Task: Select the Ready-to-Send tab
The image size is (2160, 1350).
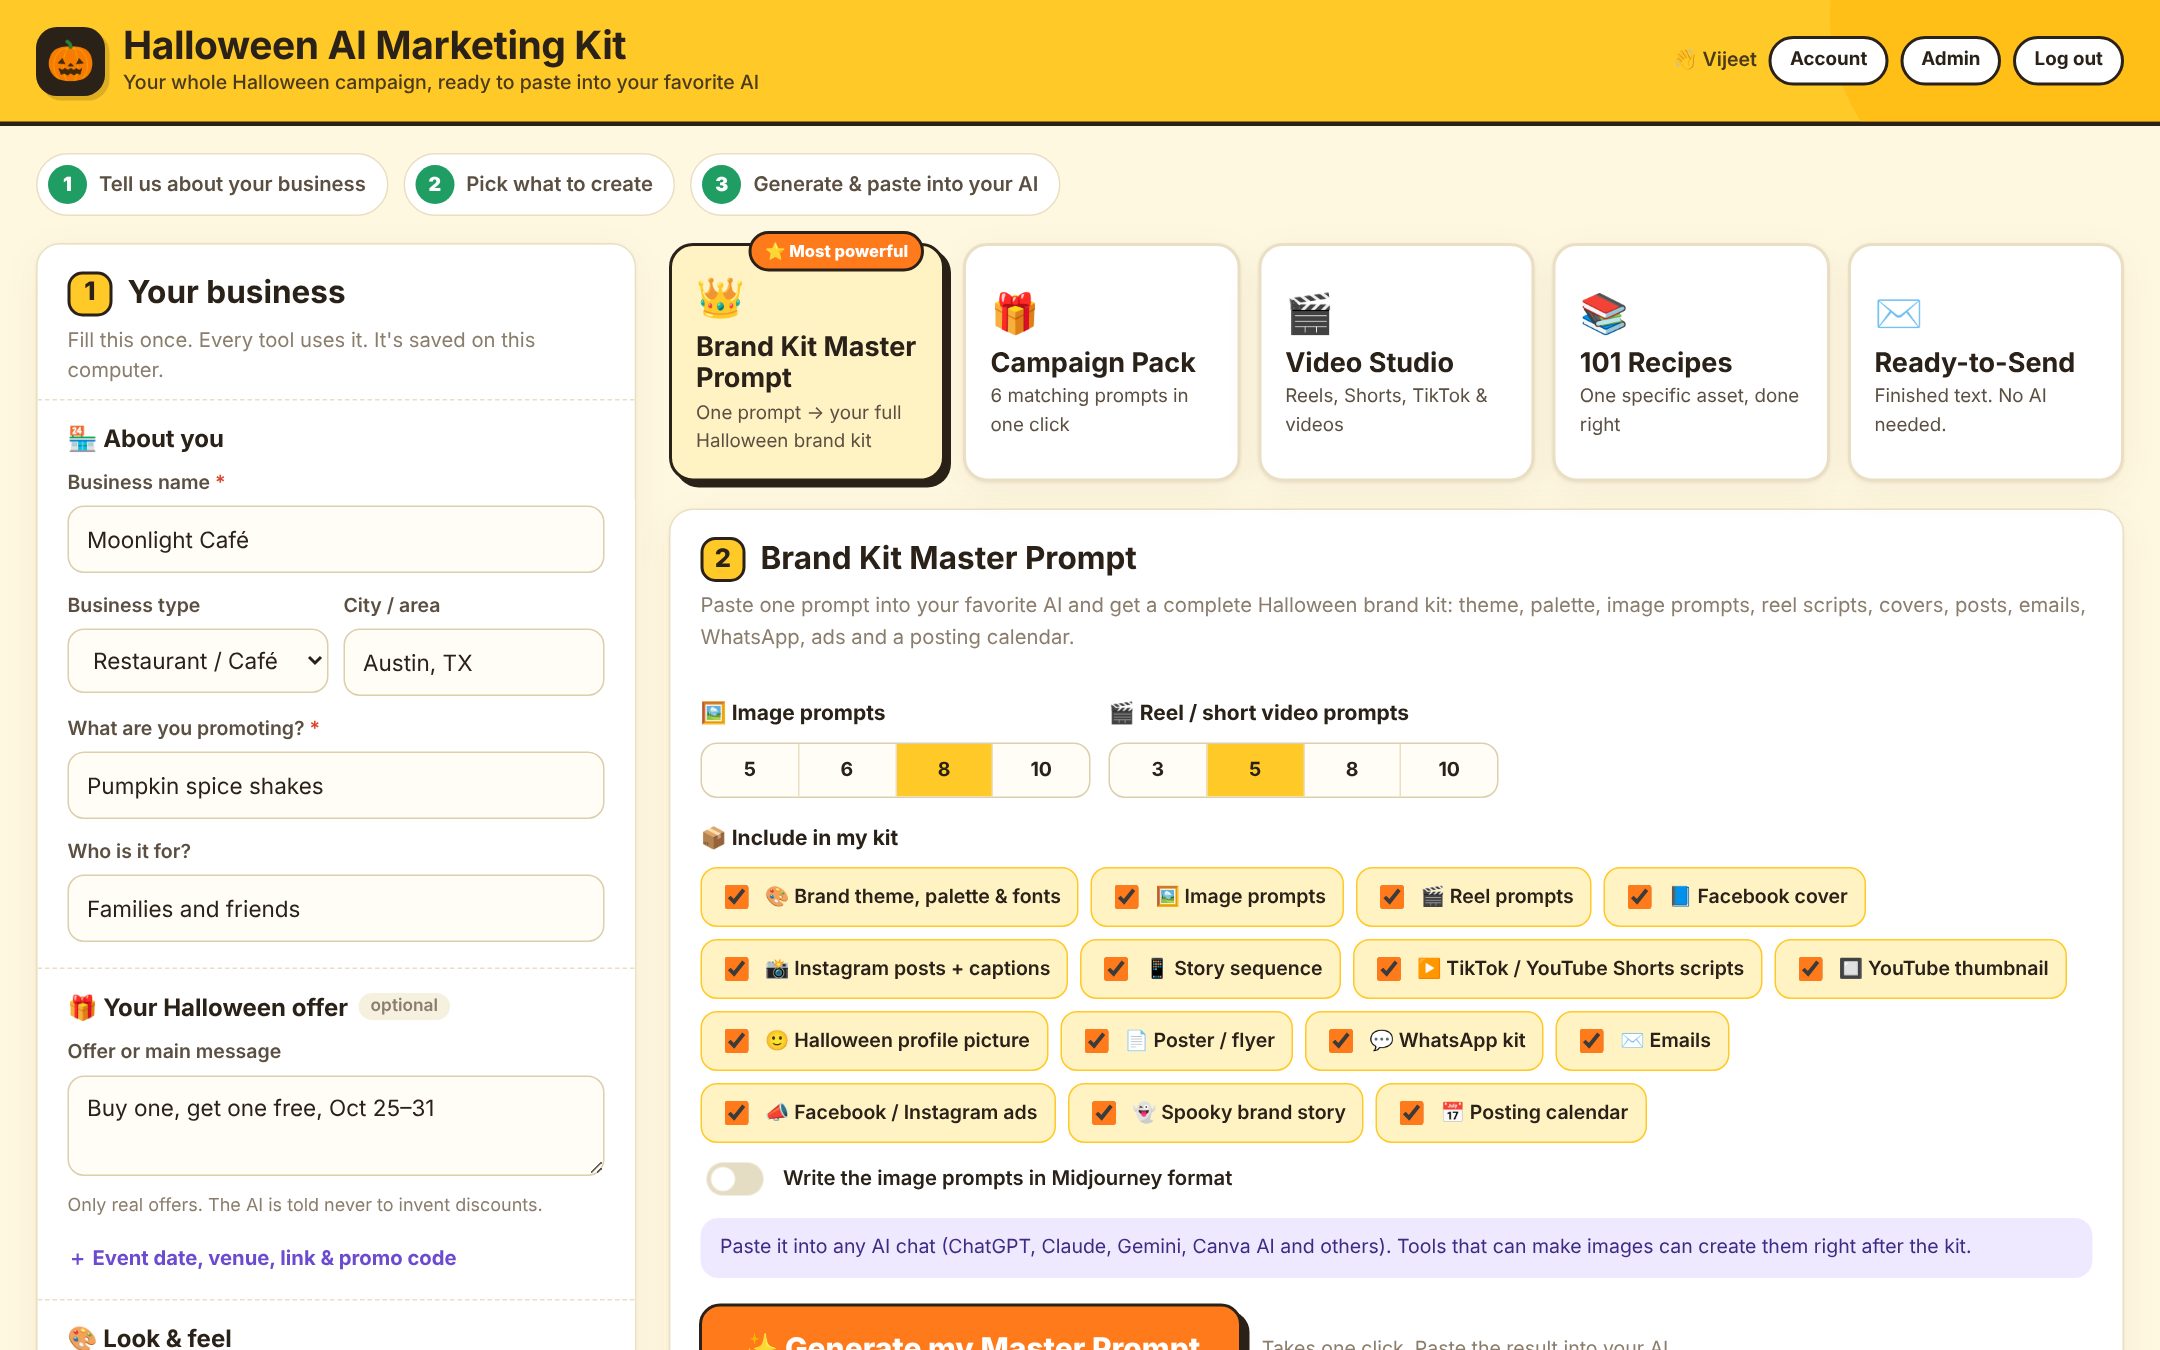Action: pyautogui.click(x=1985, y=363)
